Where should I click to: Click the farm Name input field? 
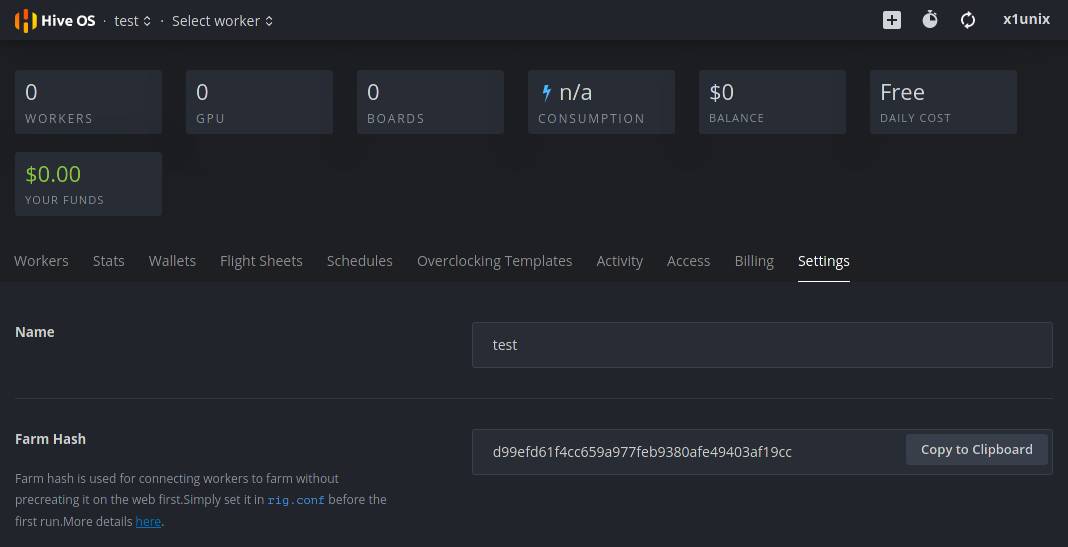click(761, 345)
